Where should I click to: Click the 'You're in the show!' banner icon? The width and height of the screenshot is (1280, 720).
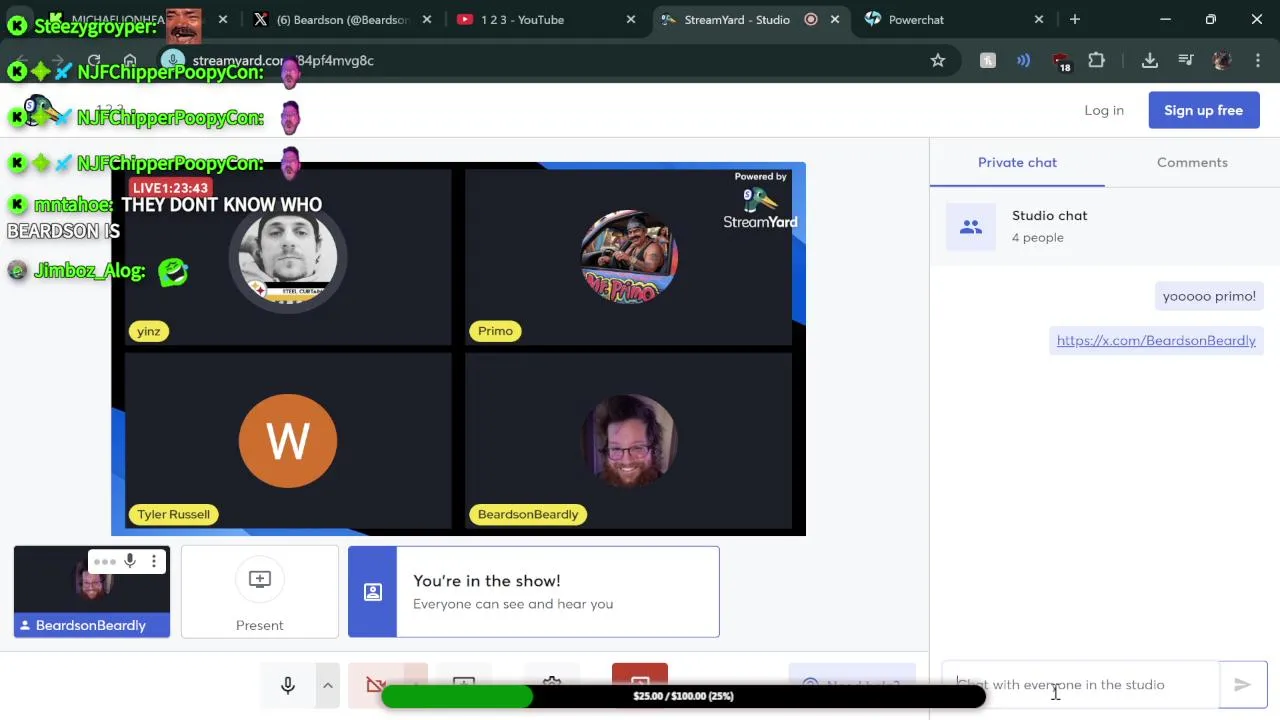tap(373, 592)
